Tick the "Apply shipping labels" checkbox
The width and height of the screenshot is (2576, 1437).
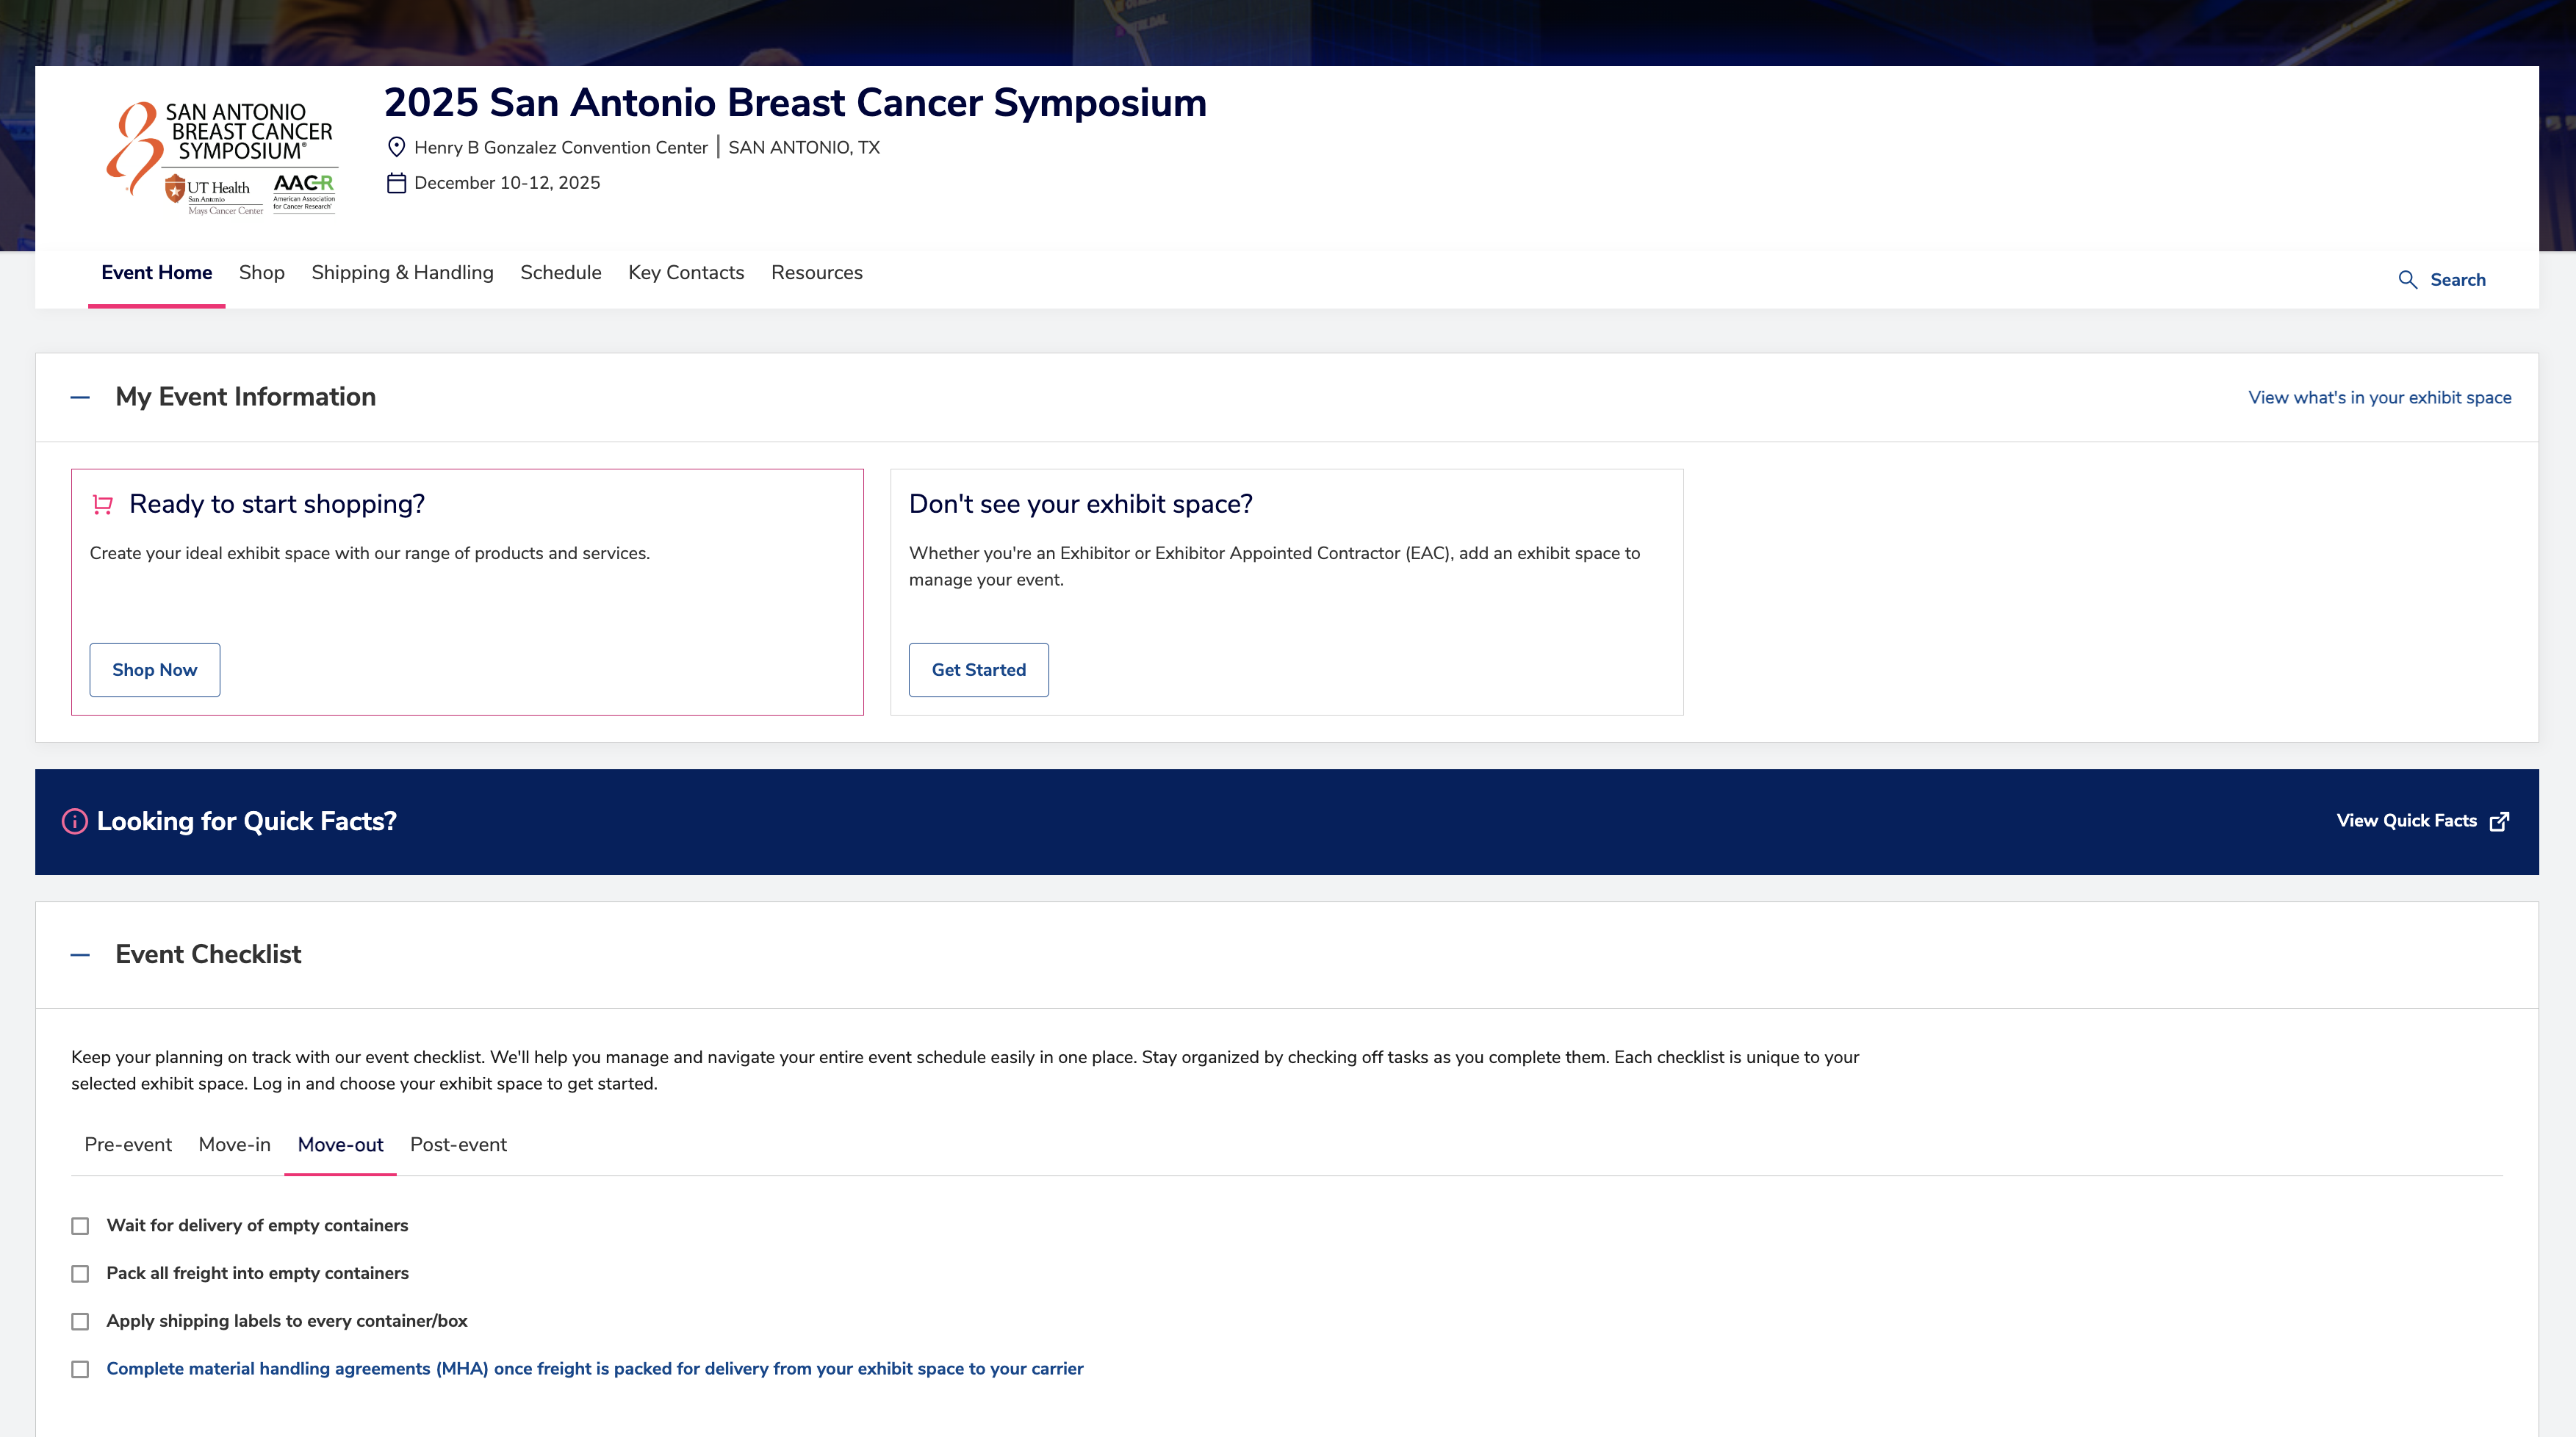tap(80, 1322)
